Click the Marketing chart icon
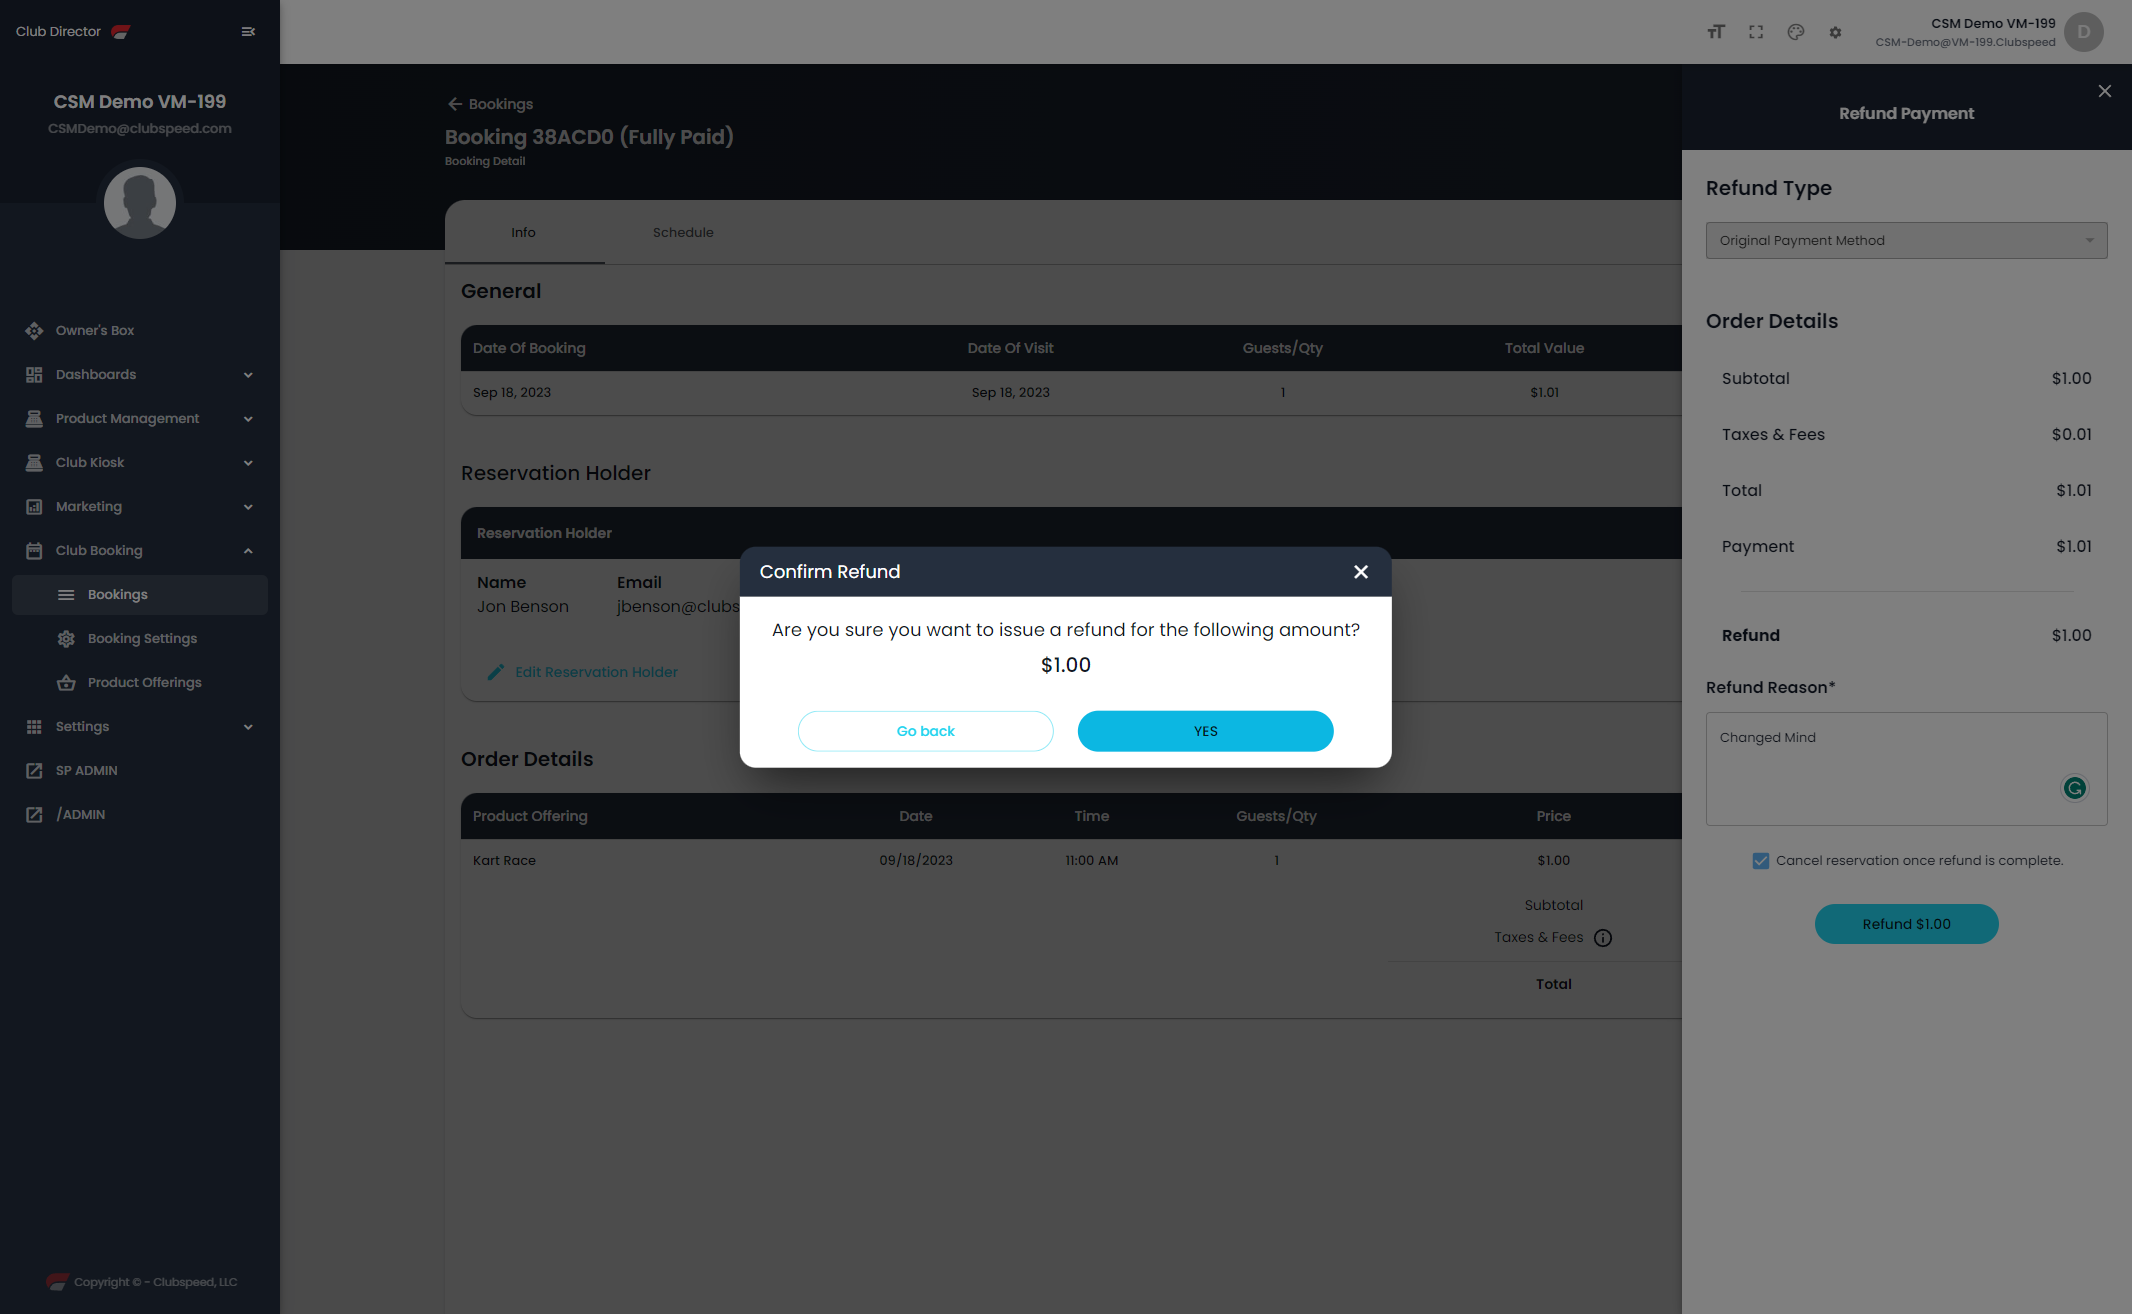The width and height of the screenshot is (2132, 1314). 34,506
